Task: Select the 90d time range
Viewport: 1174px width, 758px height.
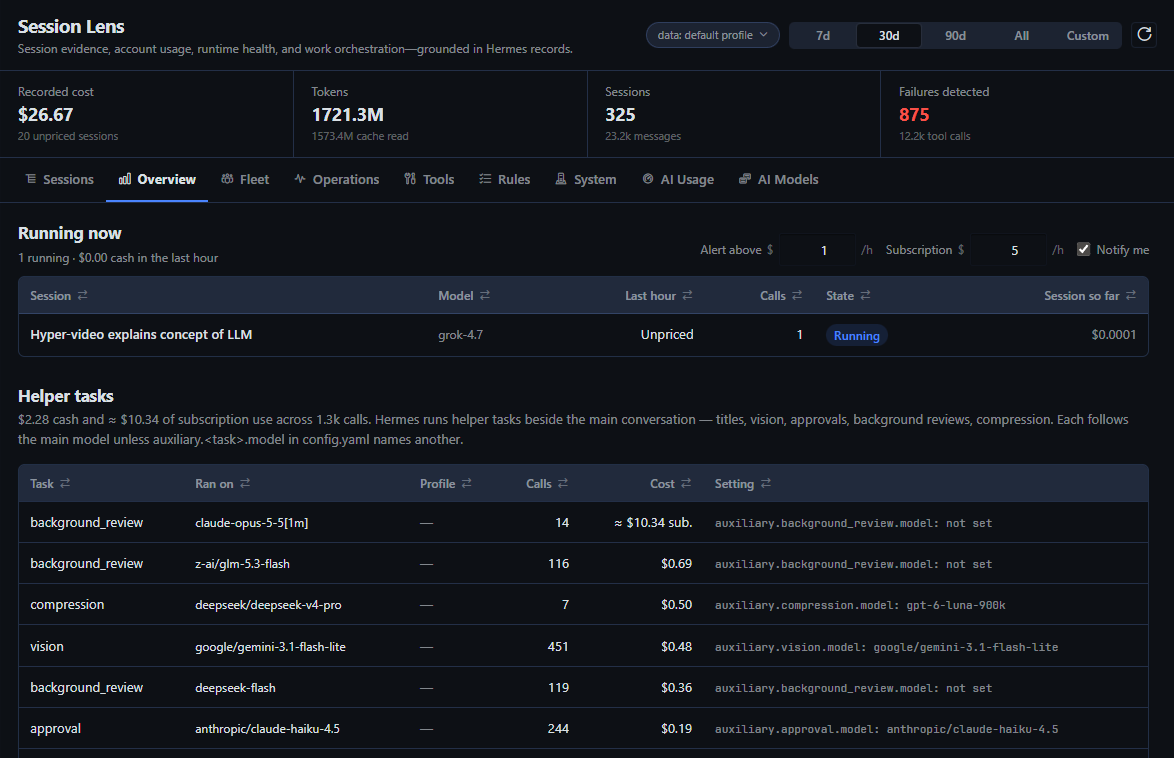Action: [x=955, y=36]
